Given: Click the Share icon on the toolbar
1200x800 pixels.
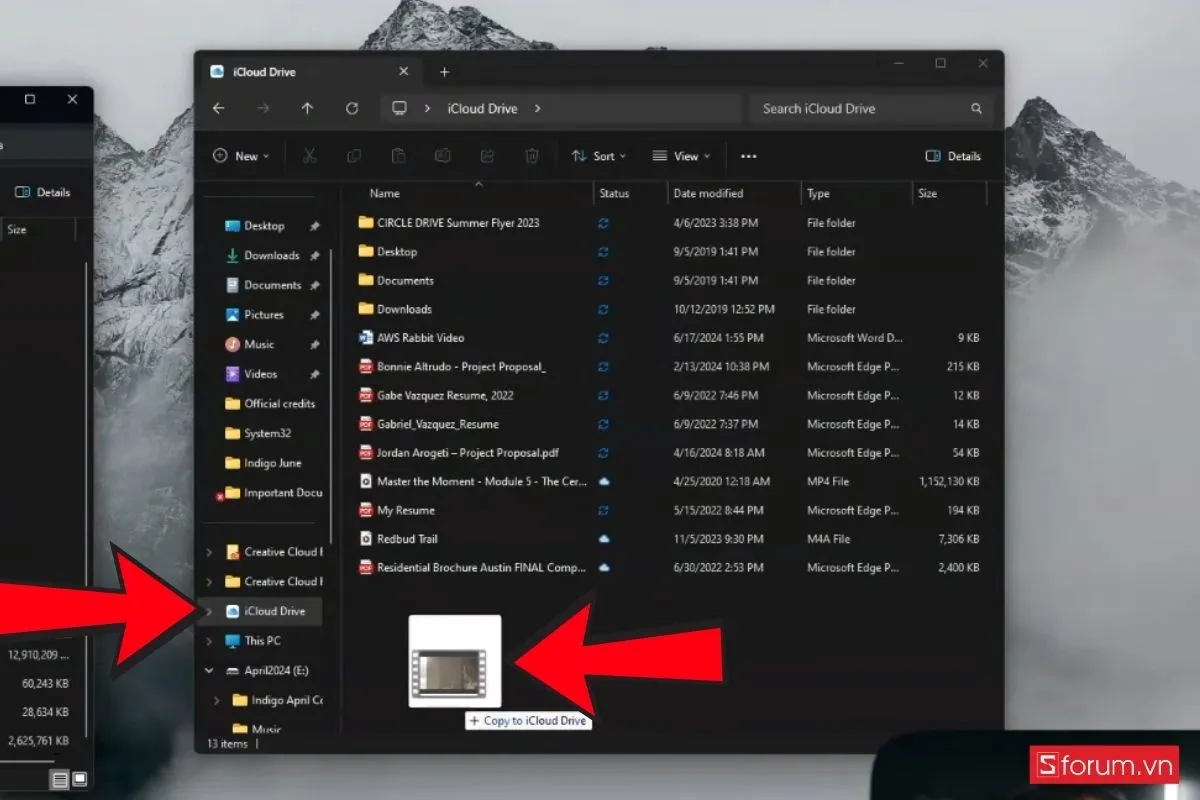Looking at the screenshot, I should tap(487, 156).
